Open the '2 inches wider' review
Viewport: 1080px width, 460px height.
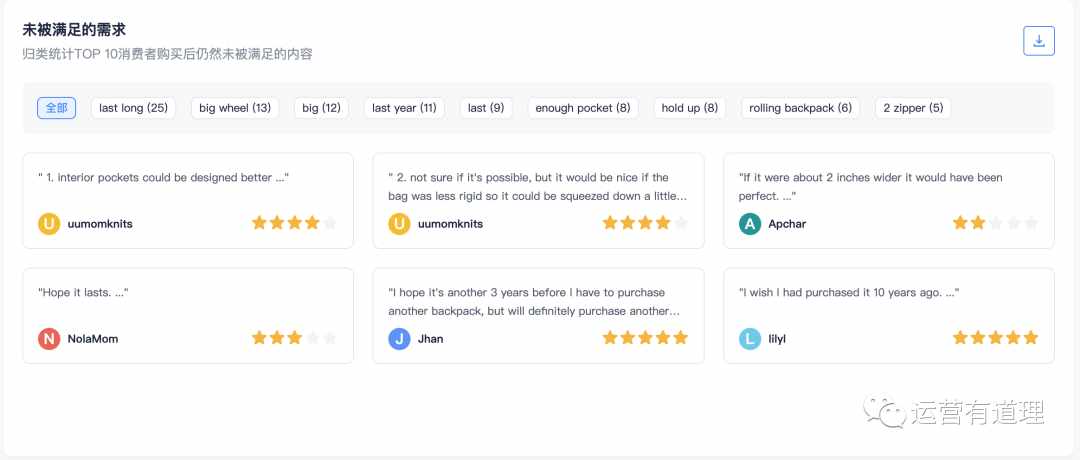coord(889,200)
